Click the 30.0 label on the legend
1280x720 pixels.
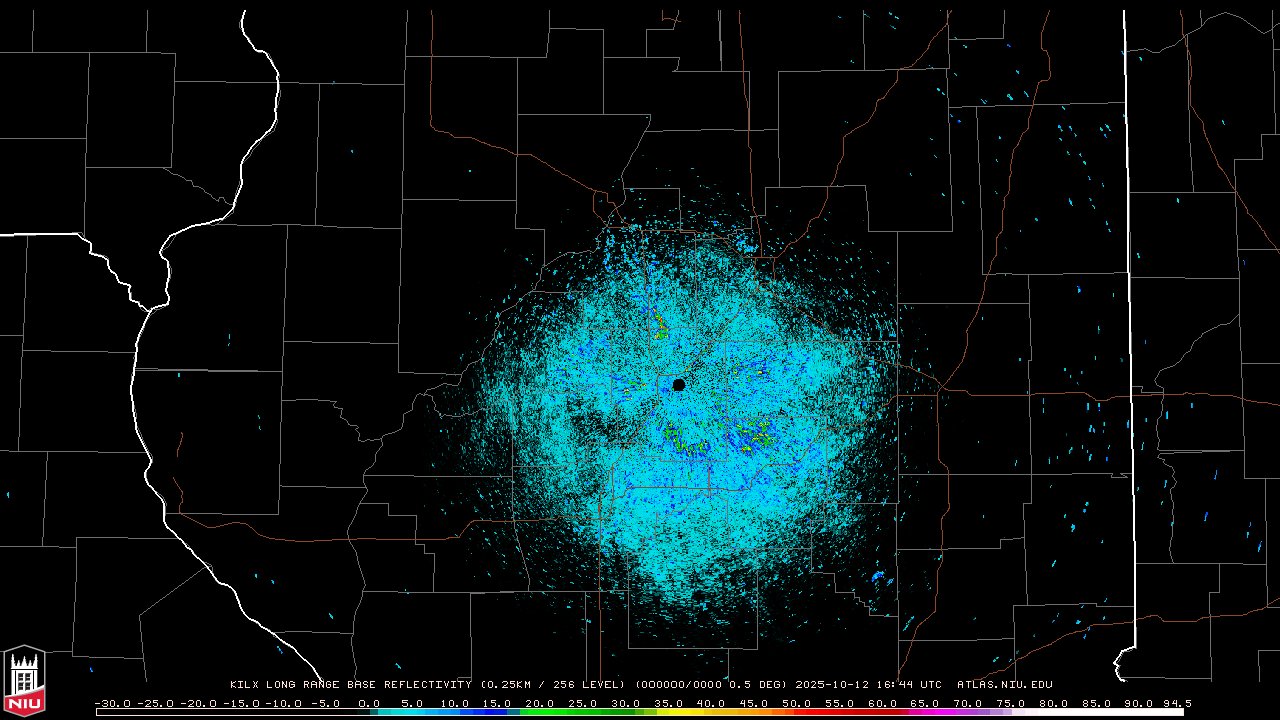tap(626, 703)
